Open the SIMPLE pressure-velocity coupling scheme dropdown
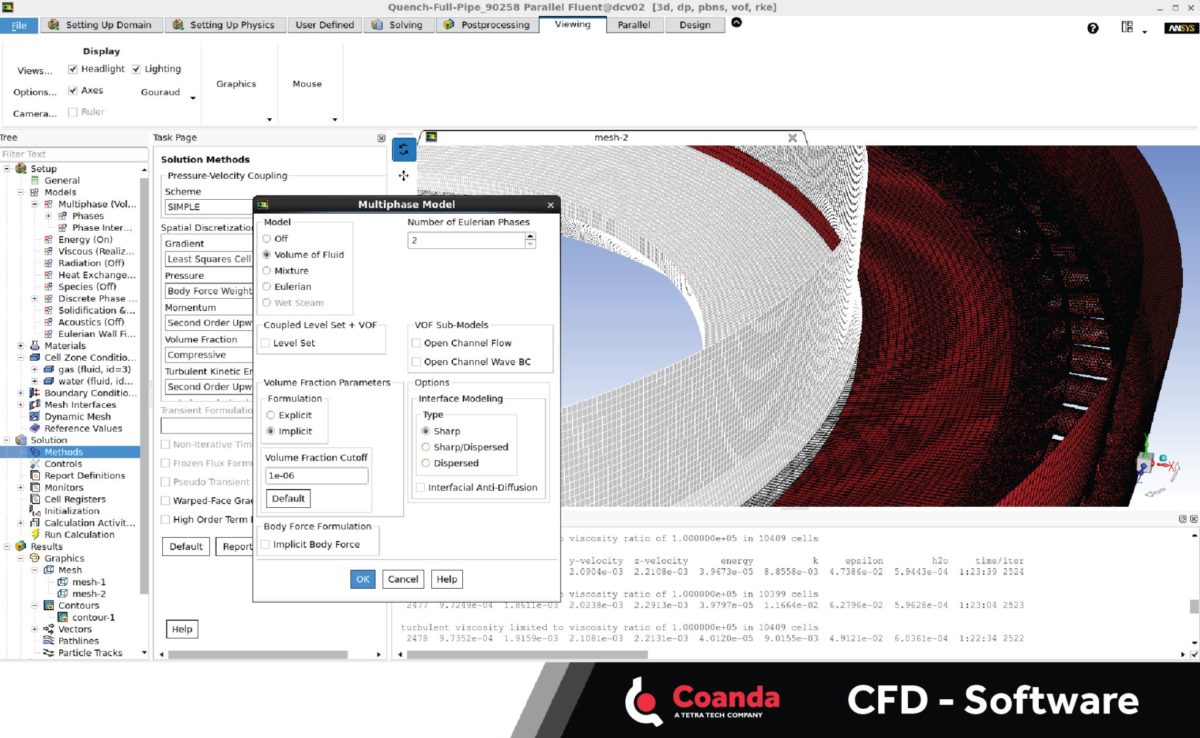The height and width of the screenshot is (738, 1200). click(x=207, y=206)
